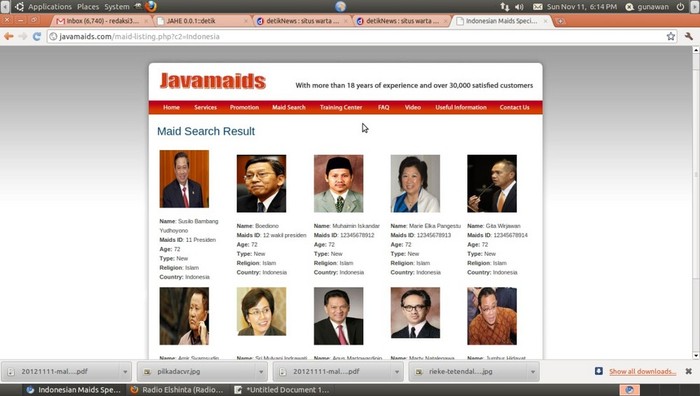
Task: Open System menu
Action: 117,7
